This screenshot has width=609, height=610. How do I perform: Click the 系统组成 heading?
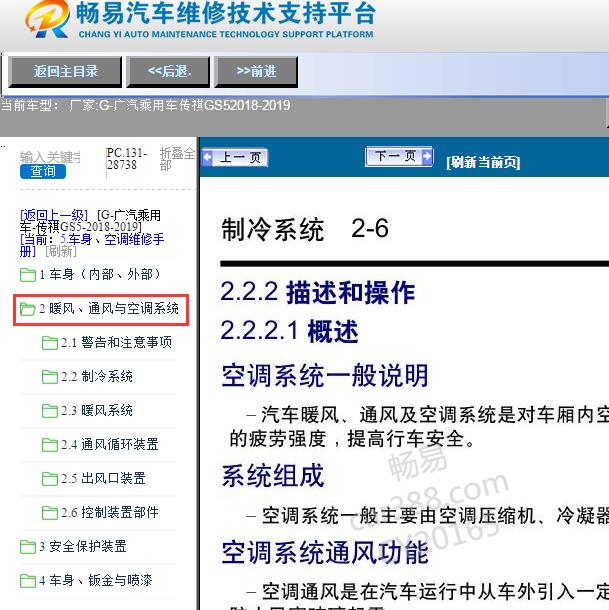pyautogui.click(x=273, y=475)
